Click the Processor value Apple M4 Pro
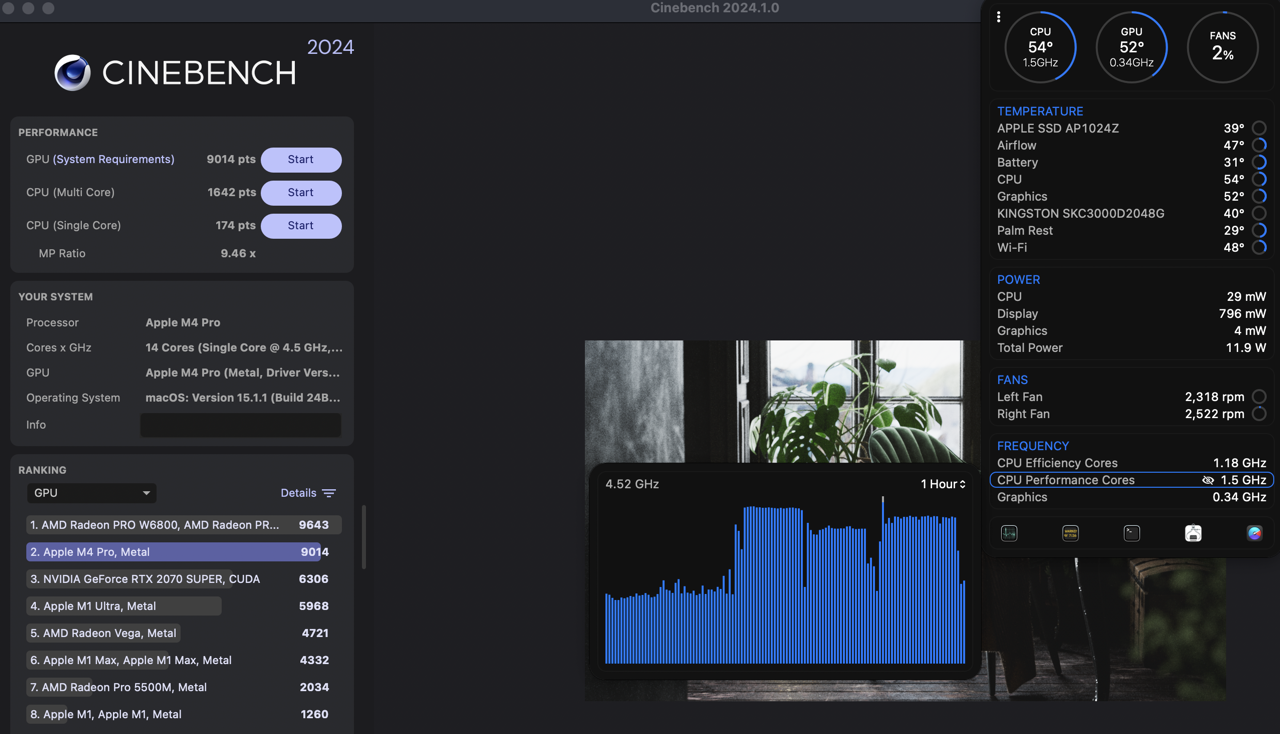Viewport: 1280px width, 734px height. 183,323
